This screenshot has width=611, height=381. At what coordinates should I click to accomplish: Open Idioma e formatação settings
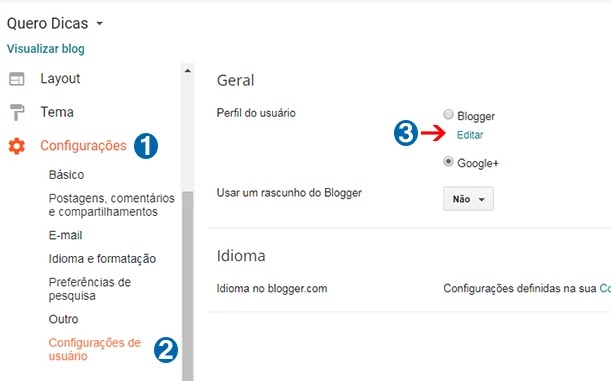point(102,259)
